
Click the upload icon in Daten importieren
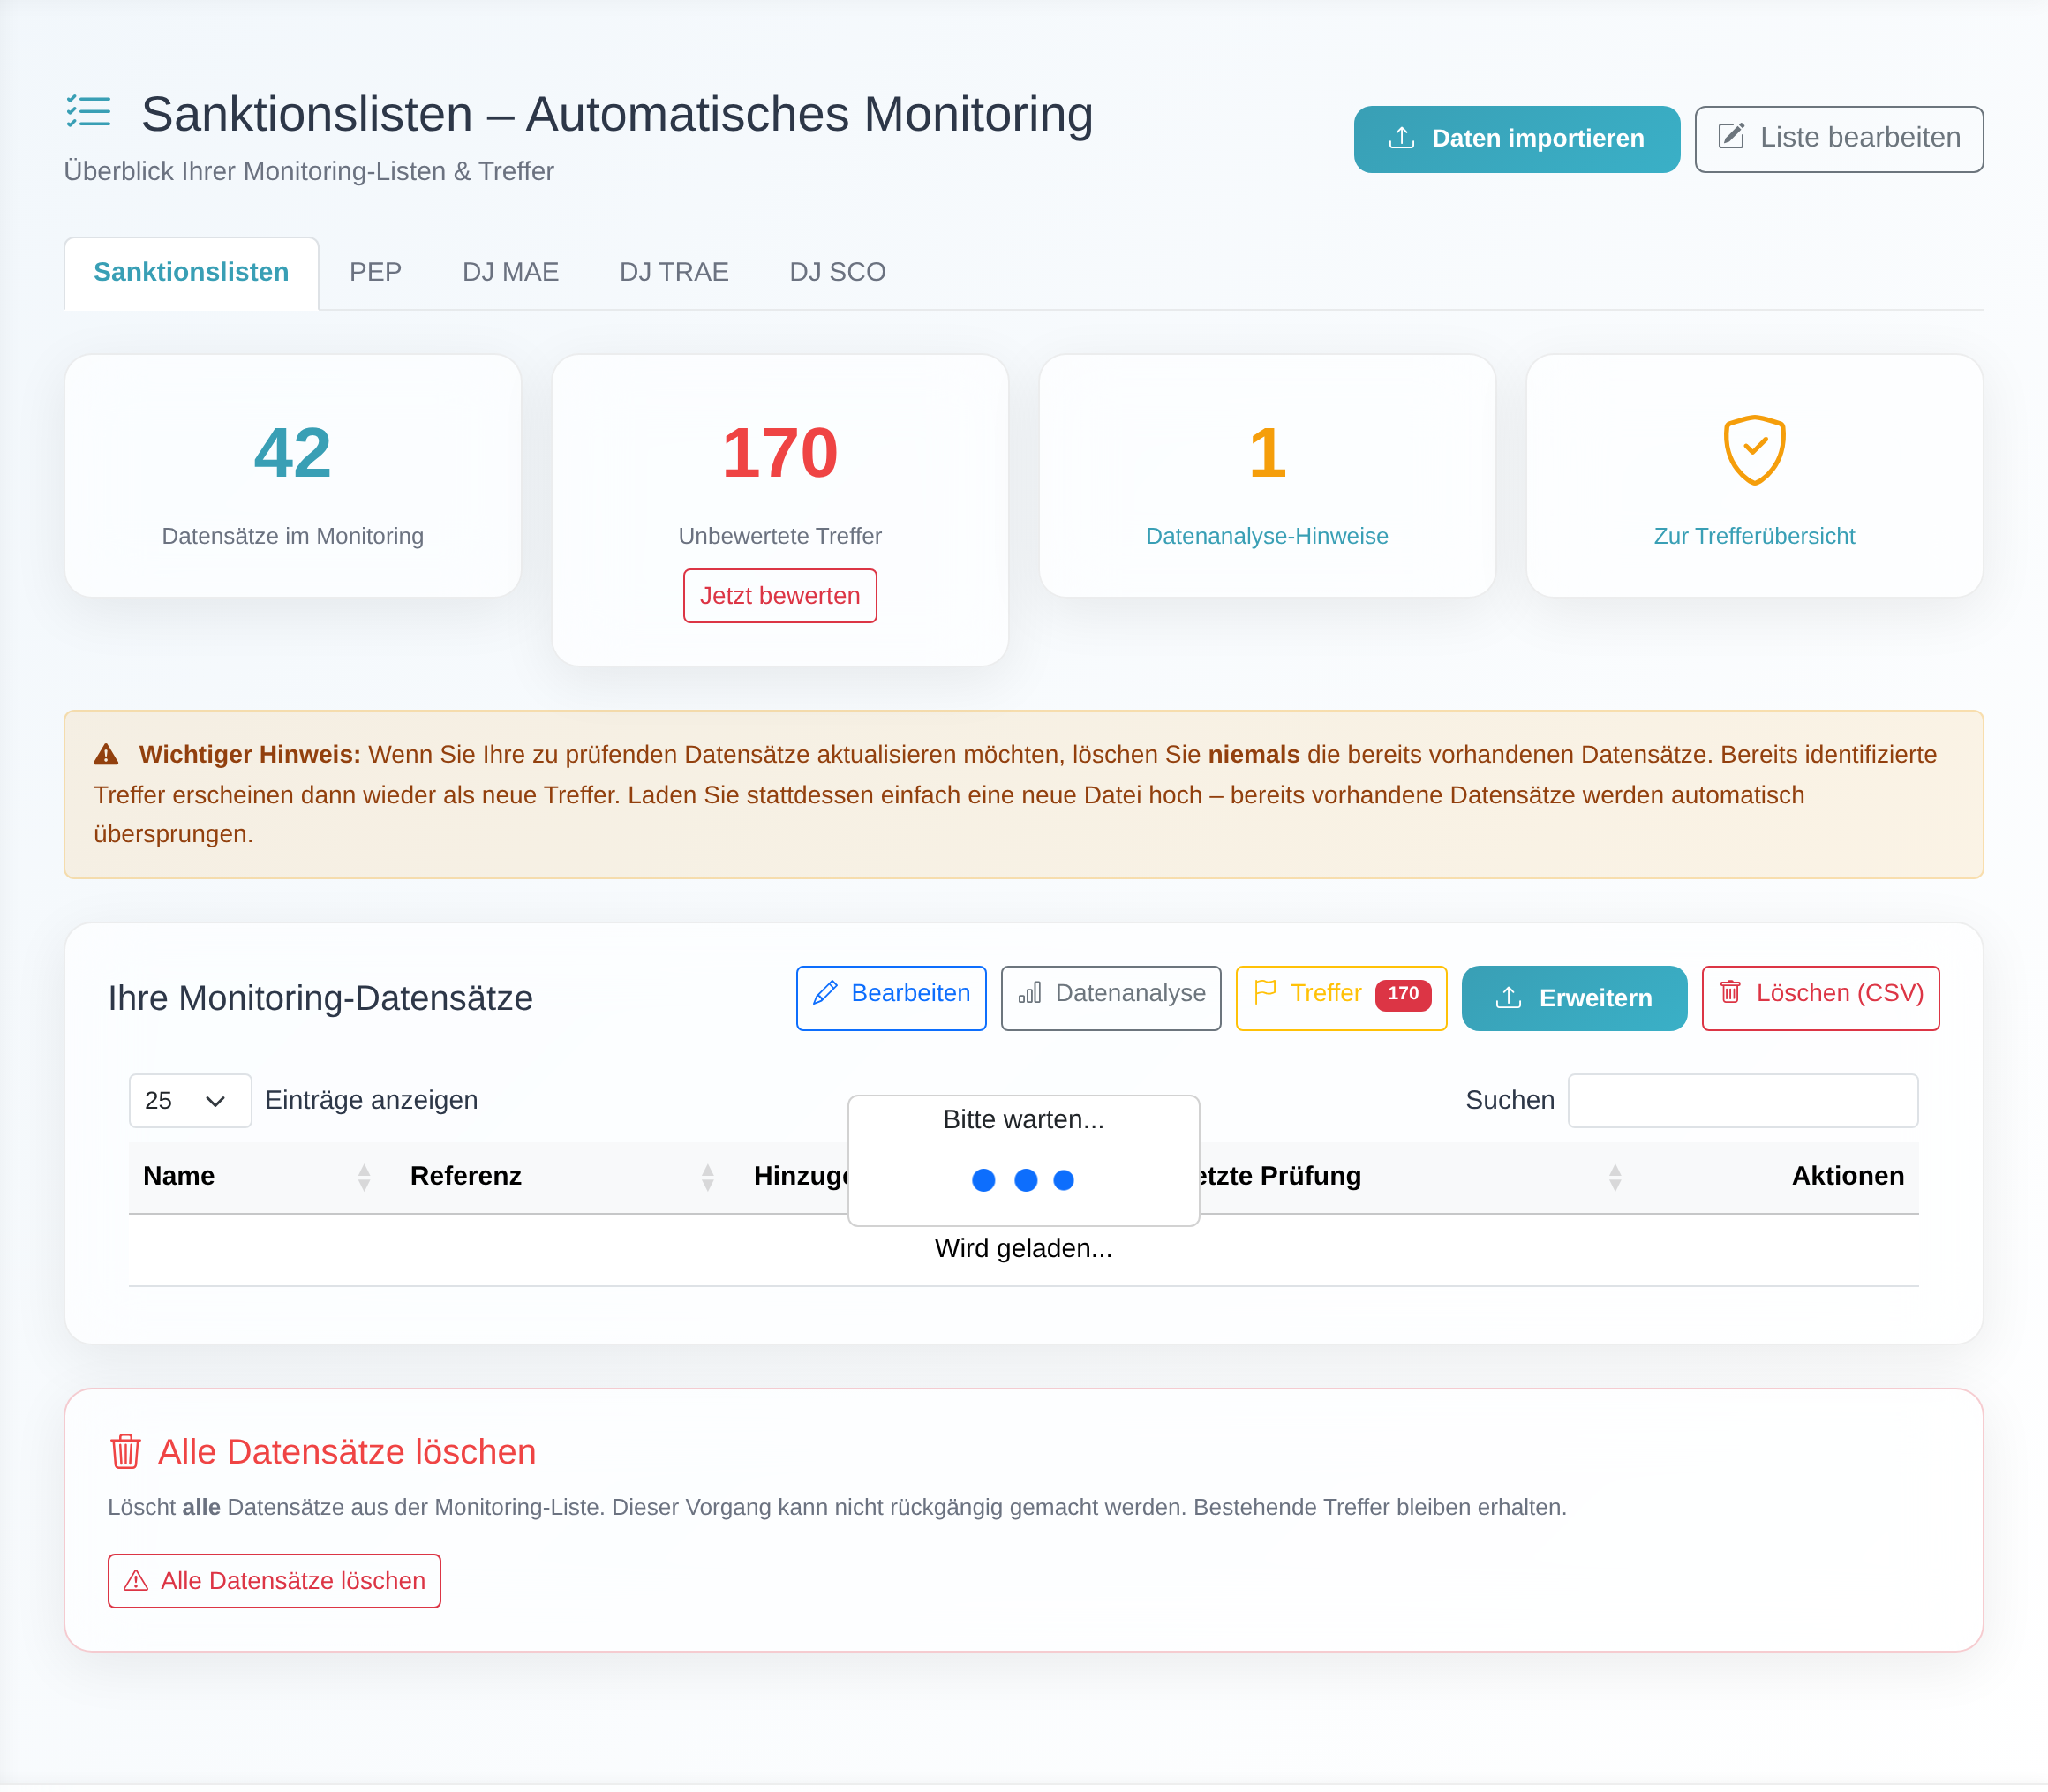(x=1401, y=138)
